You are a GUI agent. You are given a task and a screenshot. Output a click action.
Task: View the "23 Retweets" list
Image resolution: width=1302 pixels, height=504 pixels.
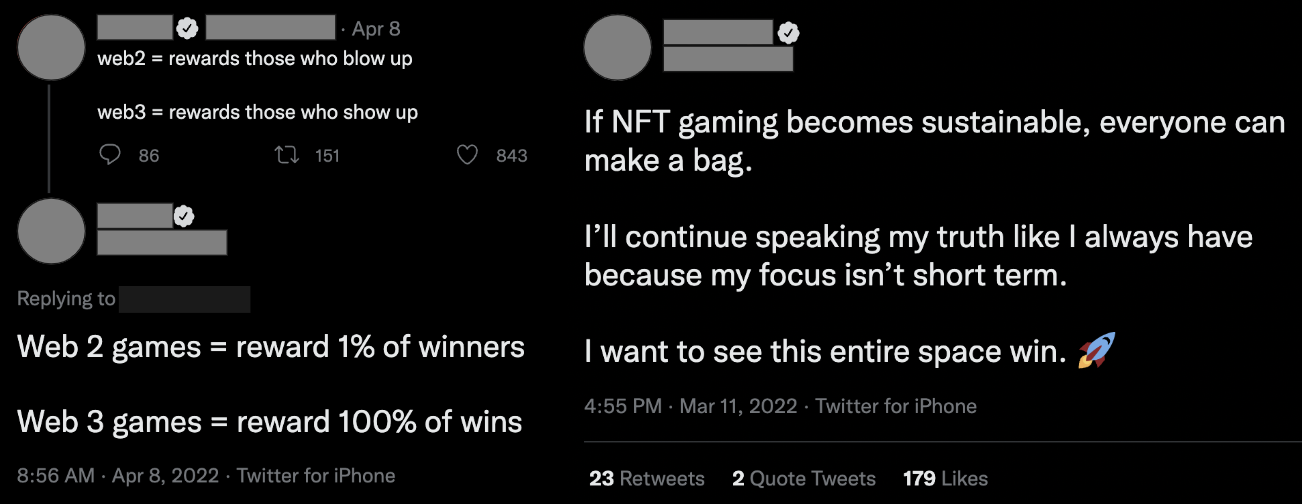[646, 478]
